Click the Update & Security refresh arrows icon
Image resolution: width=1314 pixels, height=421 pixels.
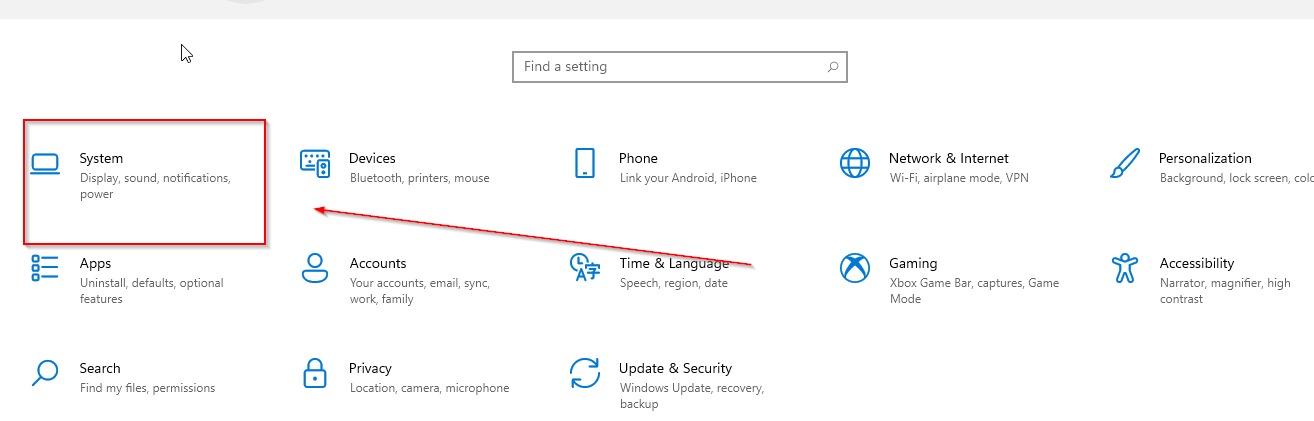tap(585, 373)
